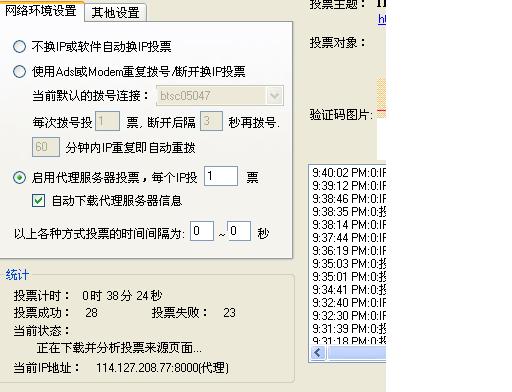Click the 分钟内IP重复即自动重拨 label
Image resolution: width=512 pixels, height=392 pixels.
pyautogui.click(x=130, y=147)
